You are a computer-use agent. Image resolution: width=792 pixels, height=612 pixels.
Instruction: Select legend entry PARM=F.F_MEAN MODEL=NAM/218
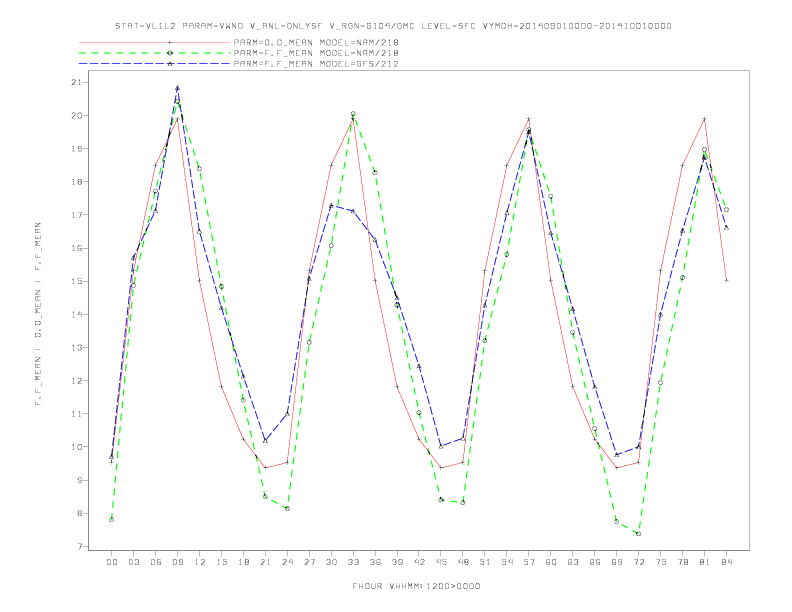point(316,53)
